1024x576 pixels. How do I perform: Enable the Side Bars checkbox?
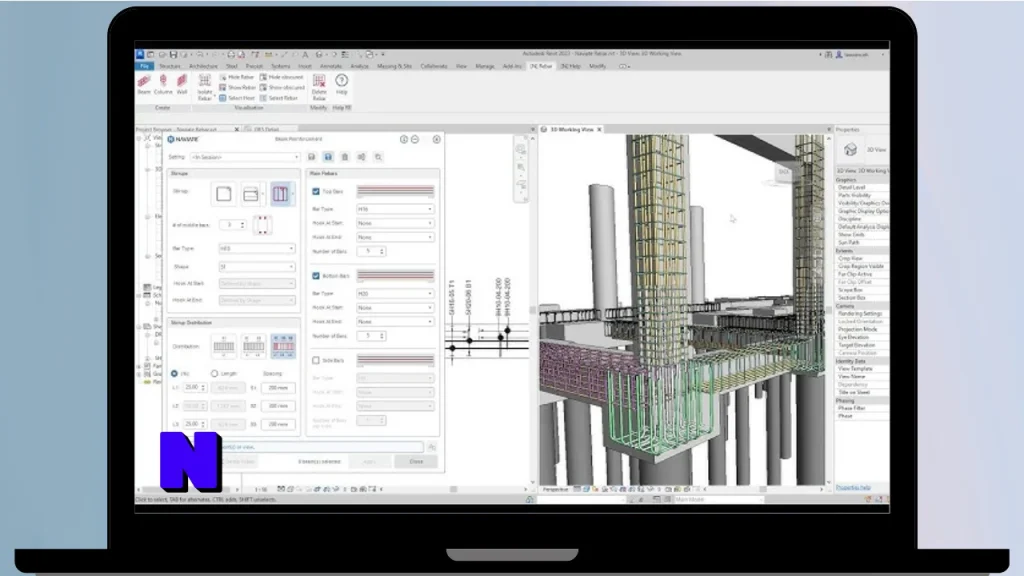(316, 360)
